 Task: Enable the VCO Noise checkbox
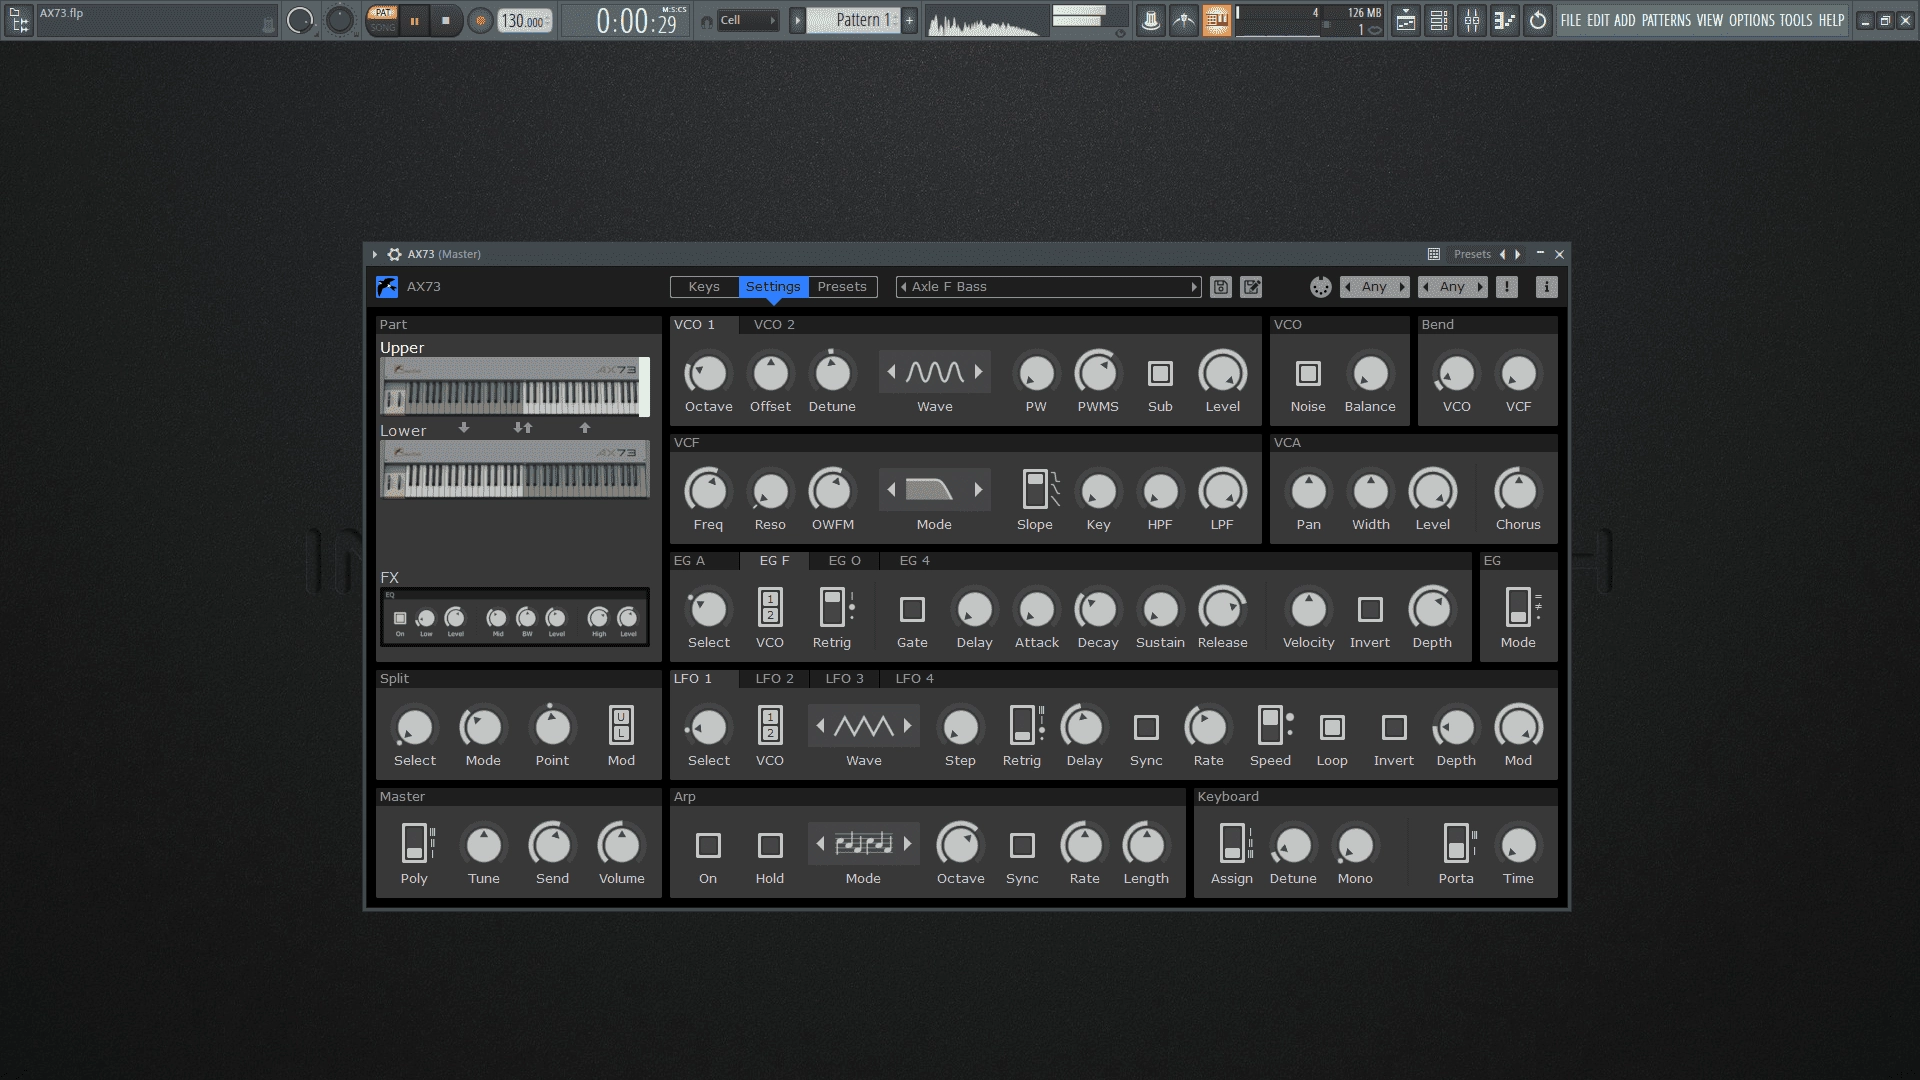click(x=1308, y=373)
